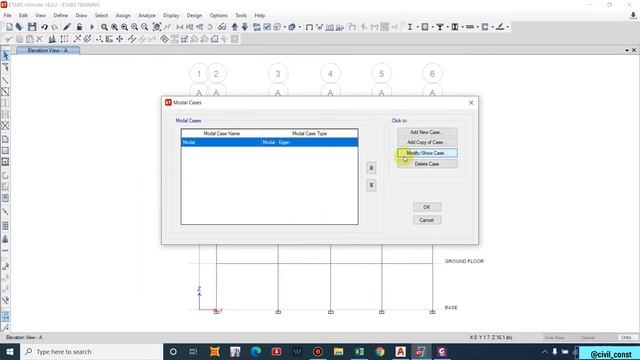Viewport: 640px width, 360px height.
Task: Open File Explorer from the taskbar
Action: [338, 351]
